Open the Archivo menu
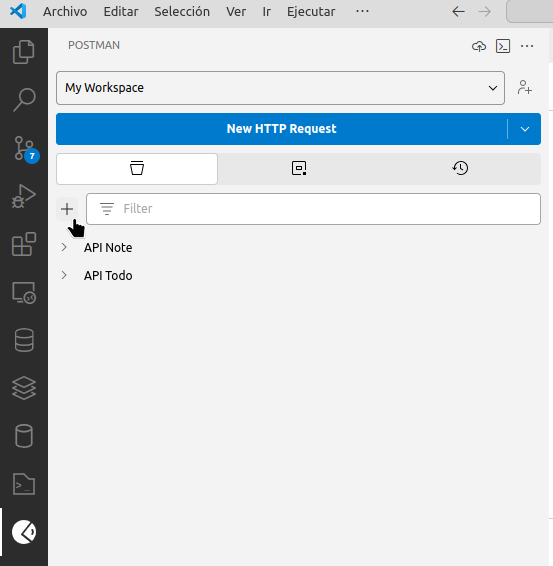 [65, 12]
